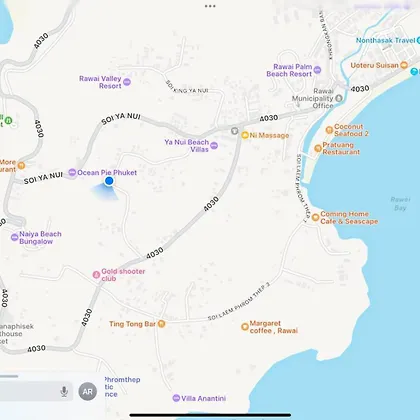Tap the 'Ya Nui Beach Villas' label
420x420 pixels.
tap(187, 146)
